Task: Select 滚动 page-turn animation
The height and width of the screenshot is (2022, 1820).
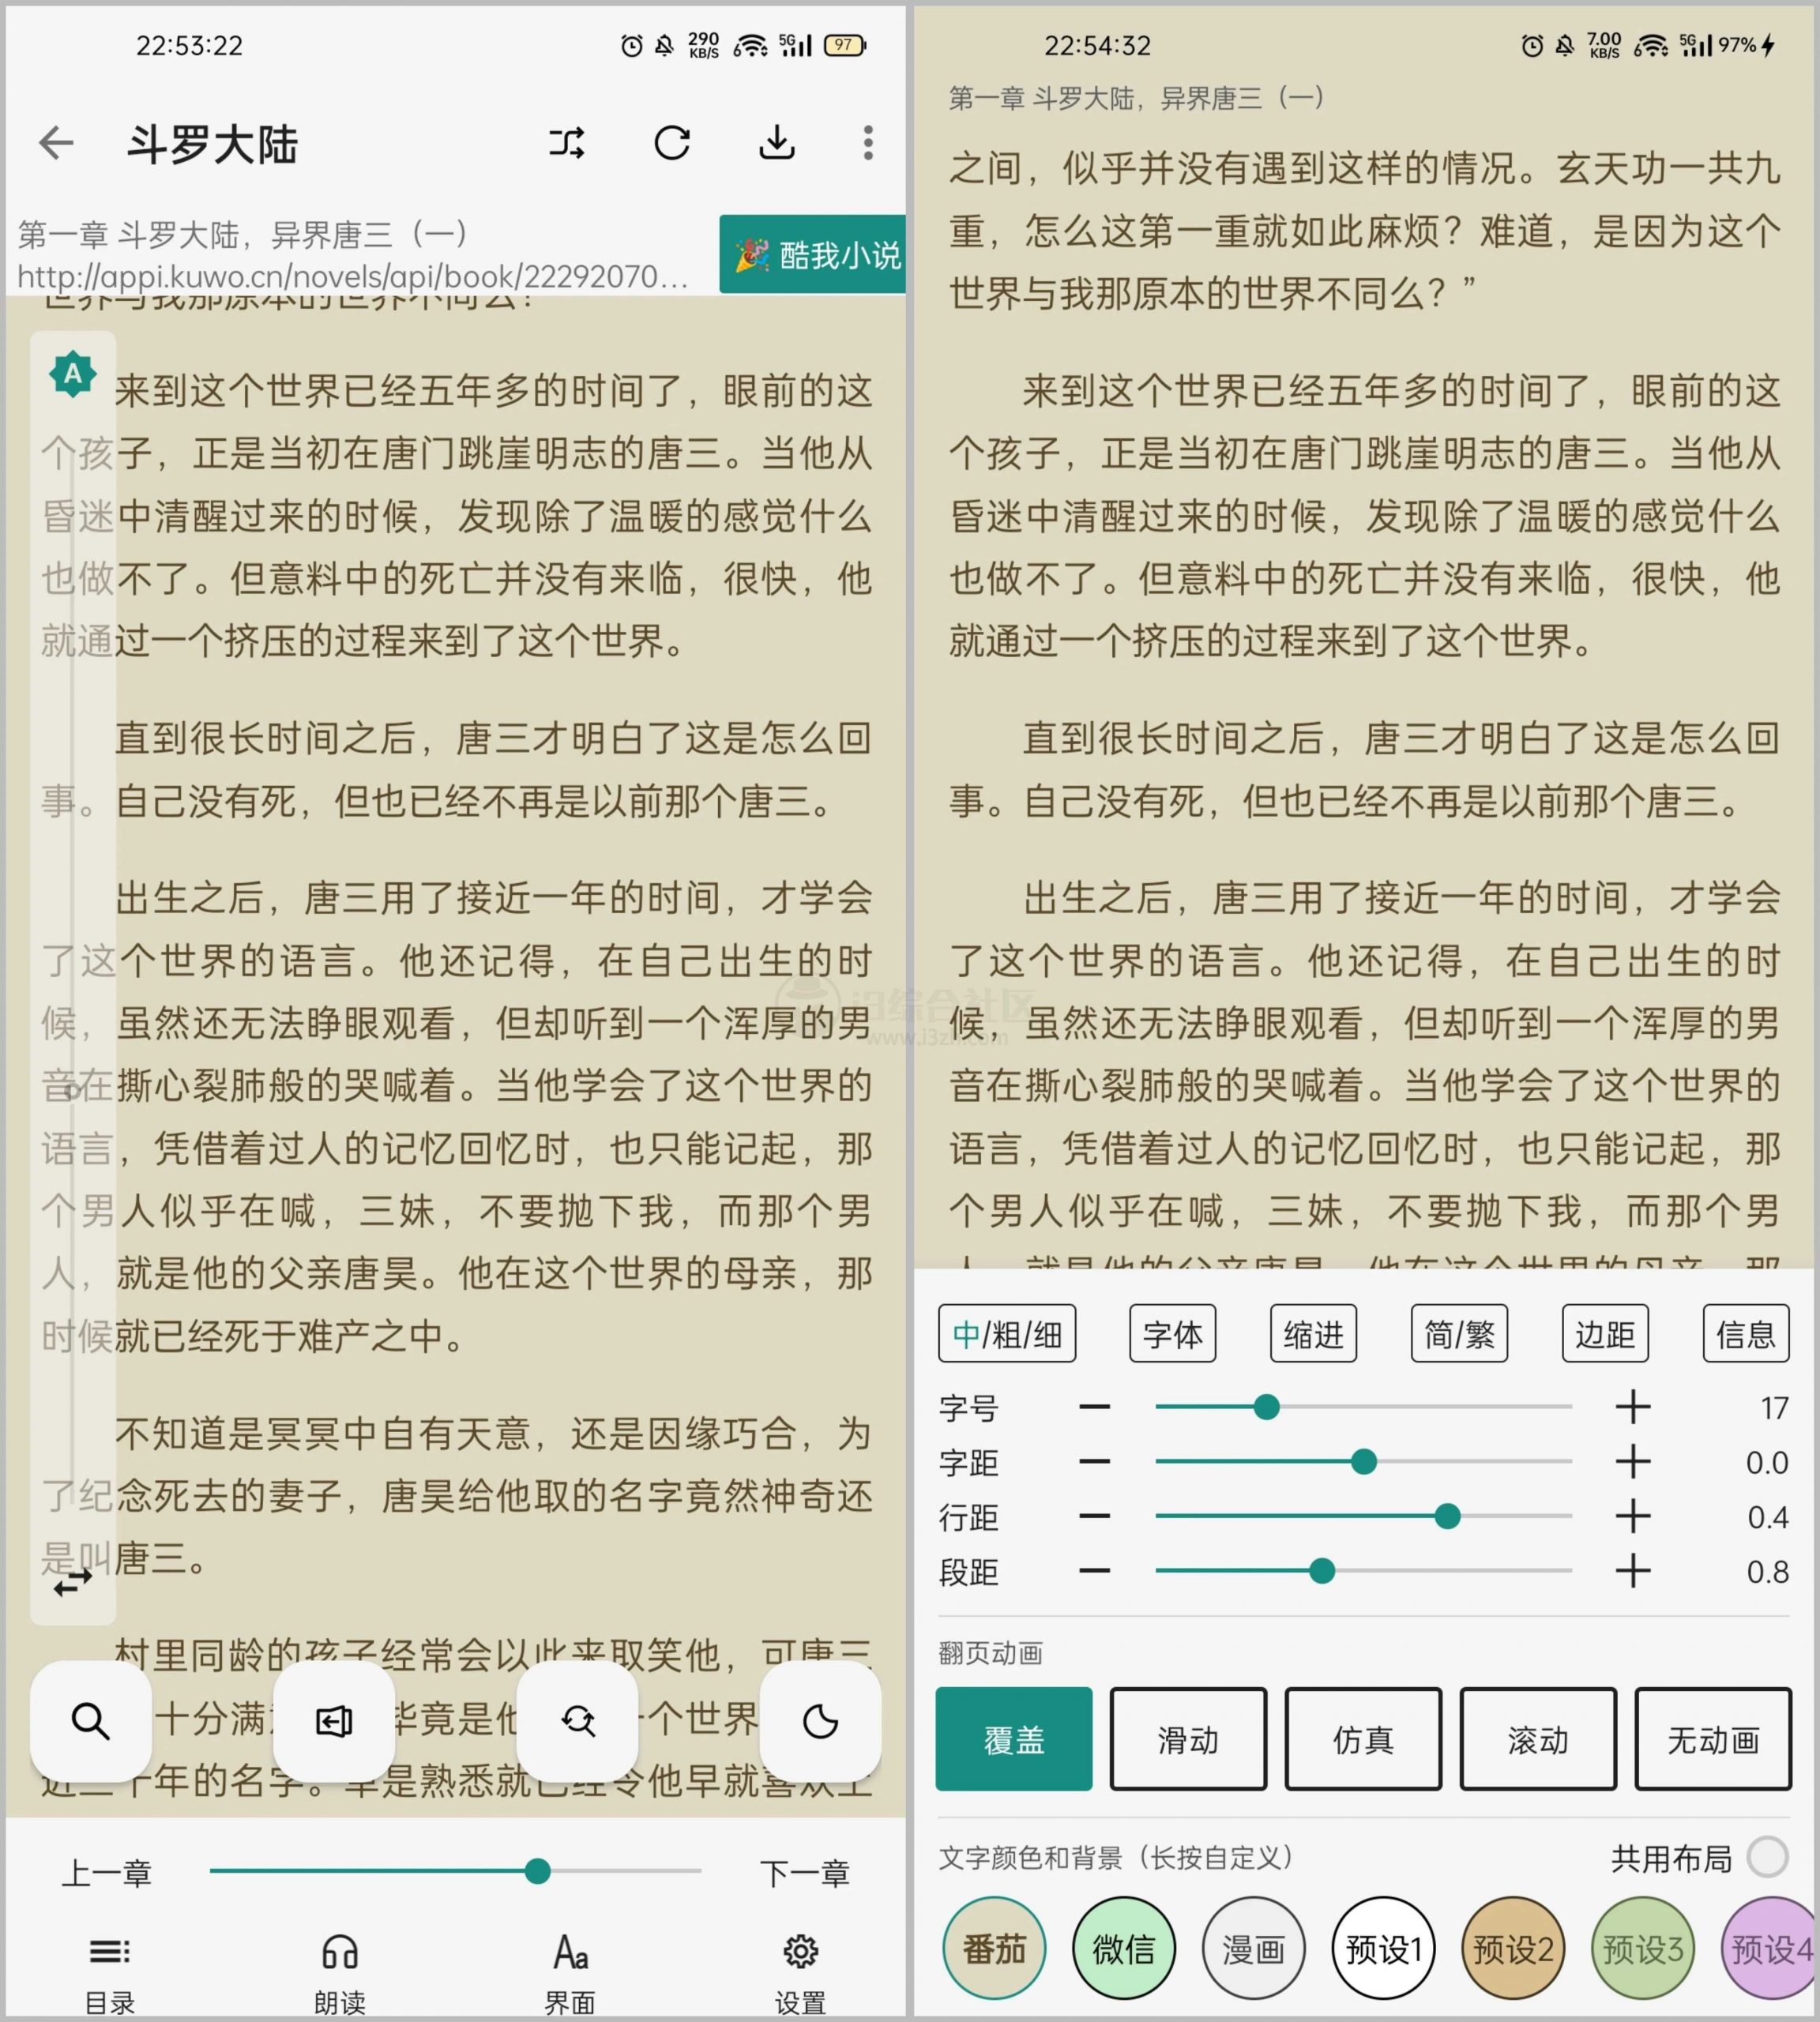Action: pos(1538,1739)
